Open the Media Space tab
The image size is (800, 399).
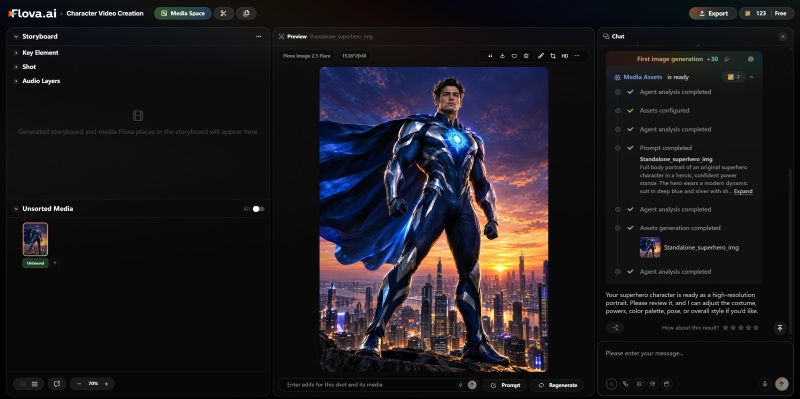tap(183, 14)
